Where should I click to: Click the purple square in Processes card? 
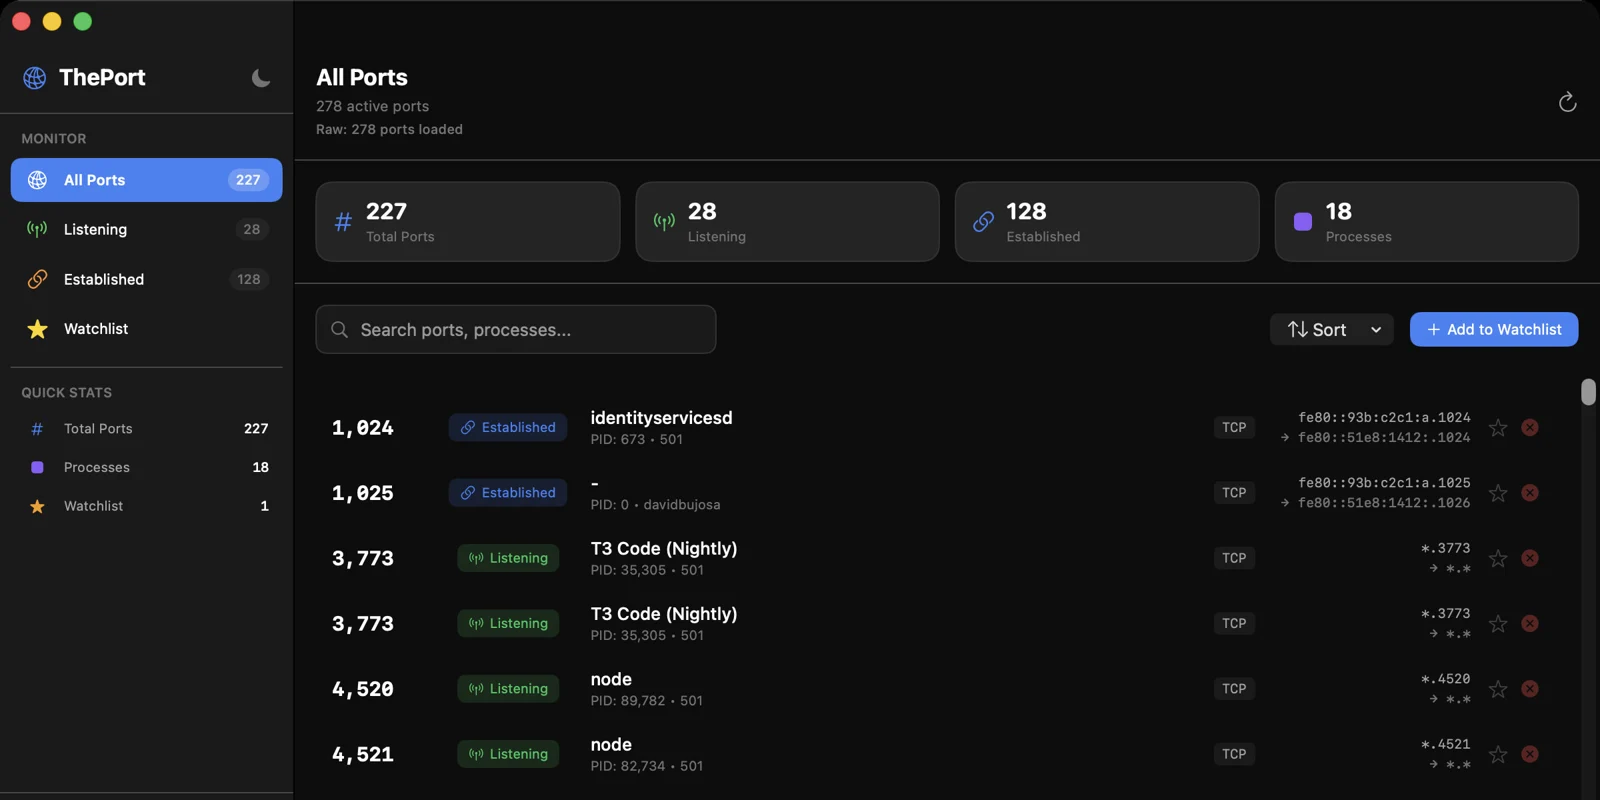pos(1303,222)
